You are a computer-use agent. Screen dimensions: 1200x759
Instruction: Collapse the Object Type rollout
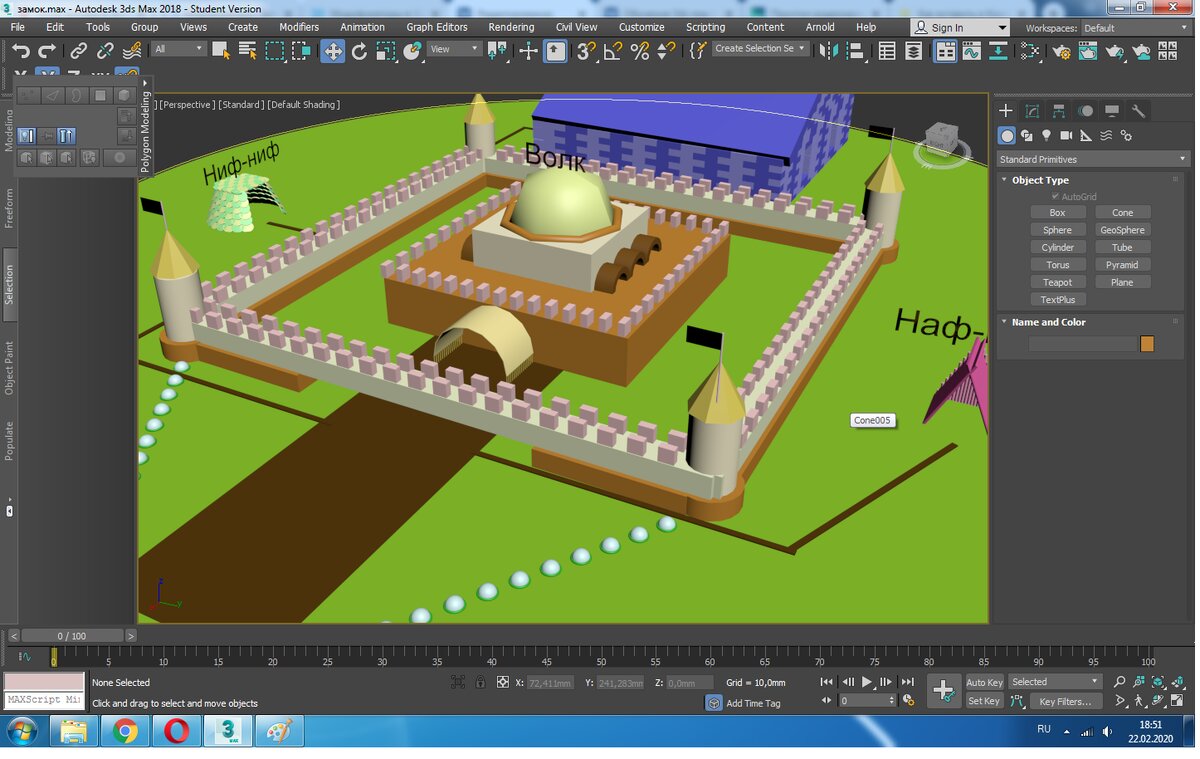pos(1040,180)
